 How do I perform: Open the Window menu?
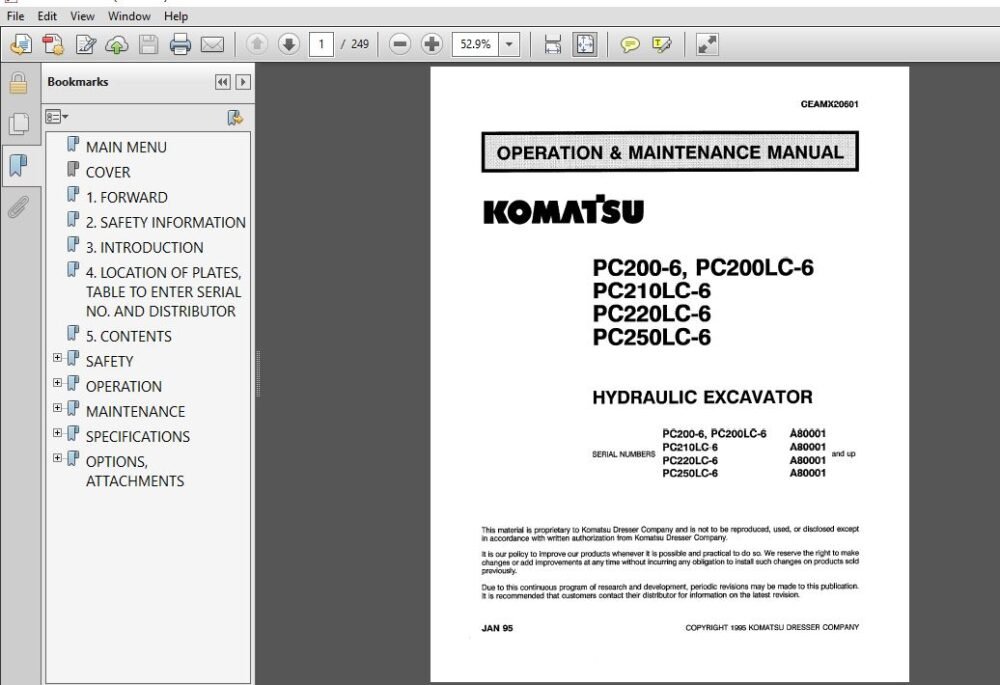tap(129, 16)
